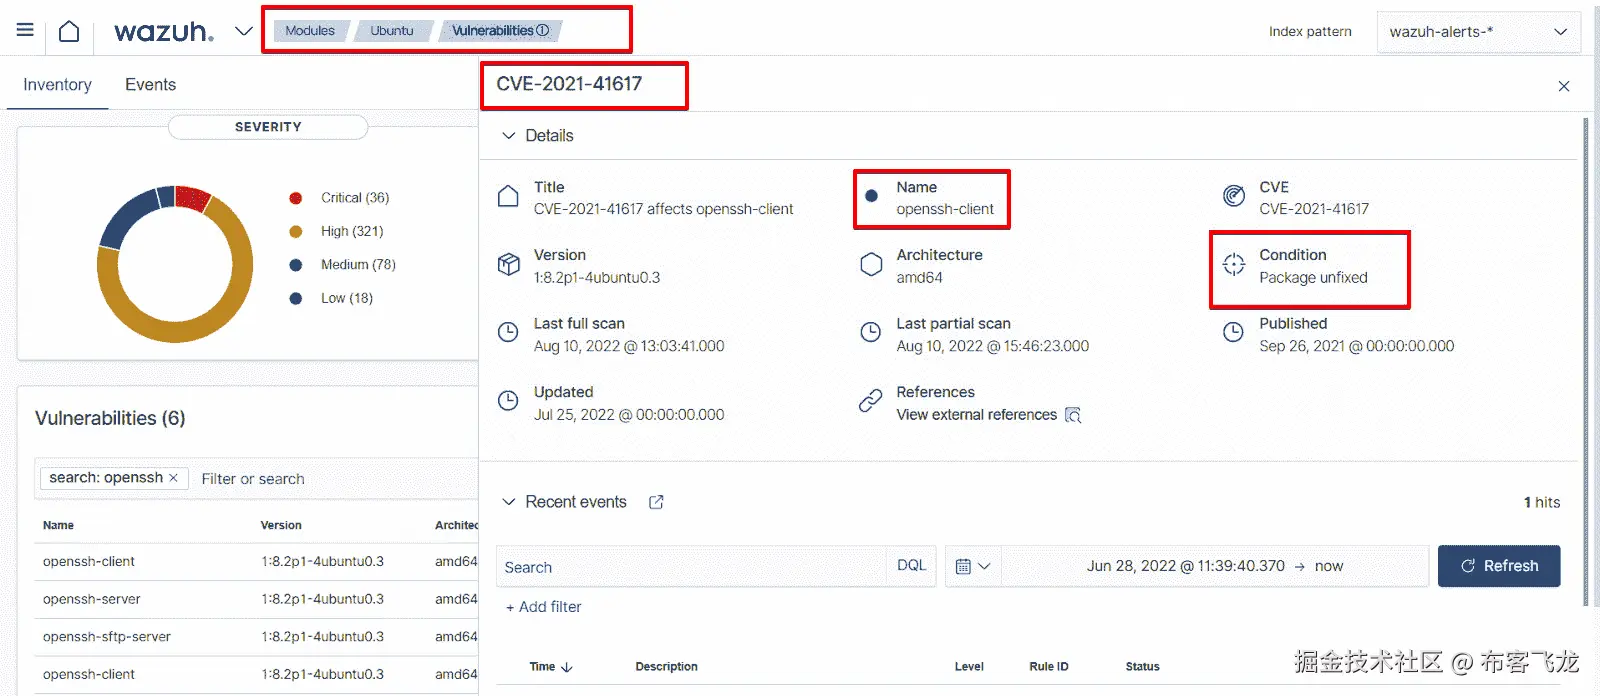The image size is (1600, 696).
Task: Click the Title house icon
Action: 508,196
